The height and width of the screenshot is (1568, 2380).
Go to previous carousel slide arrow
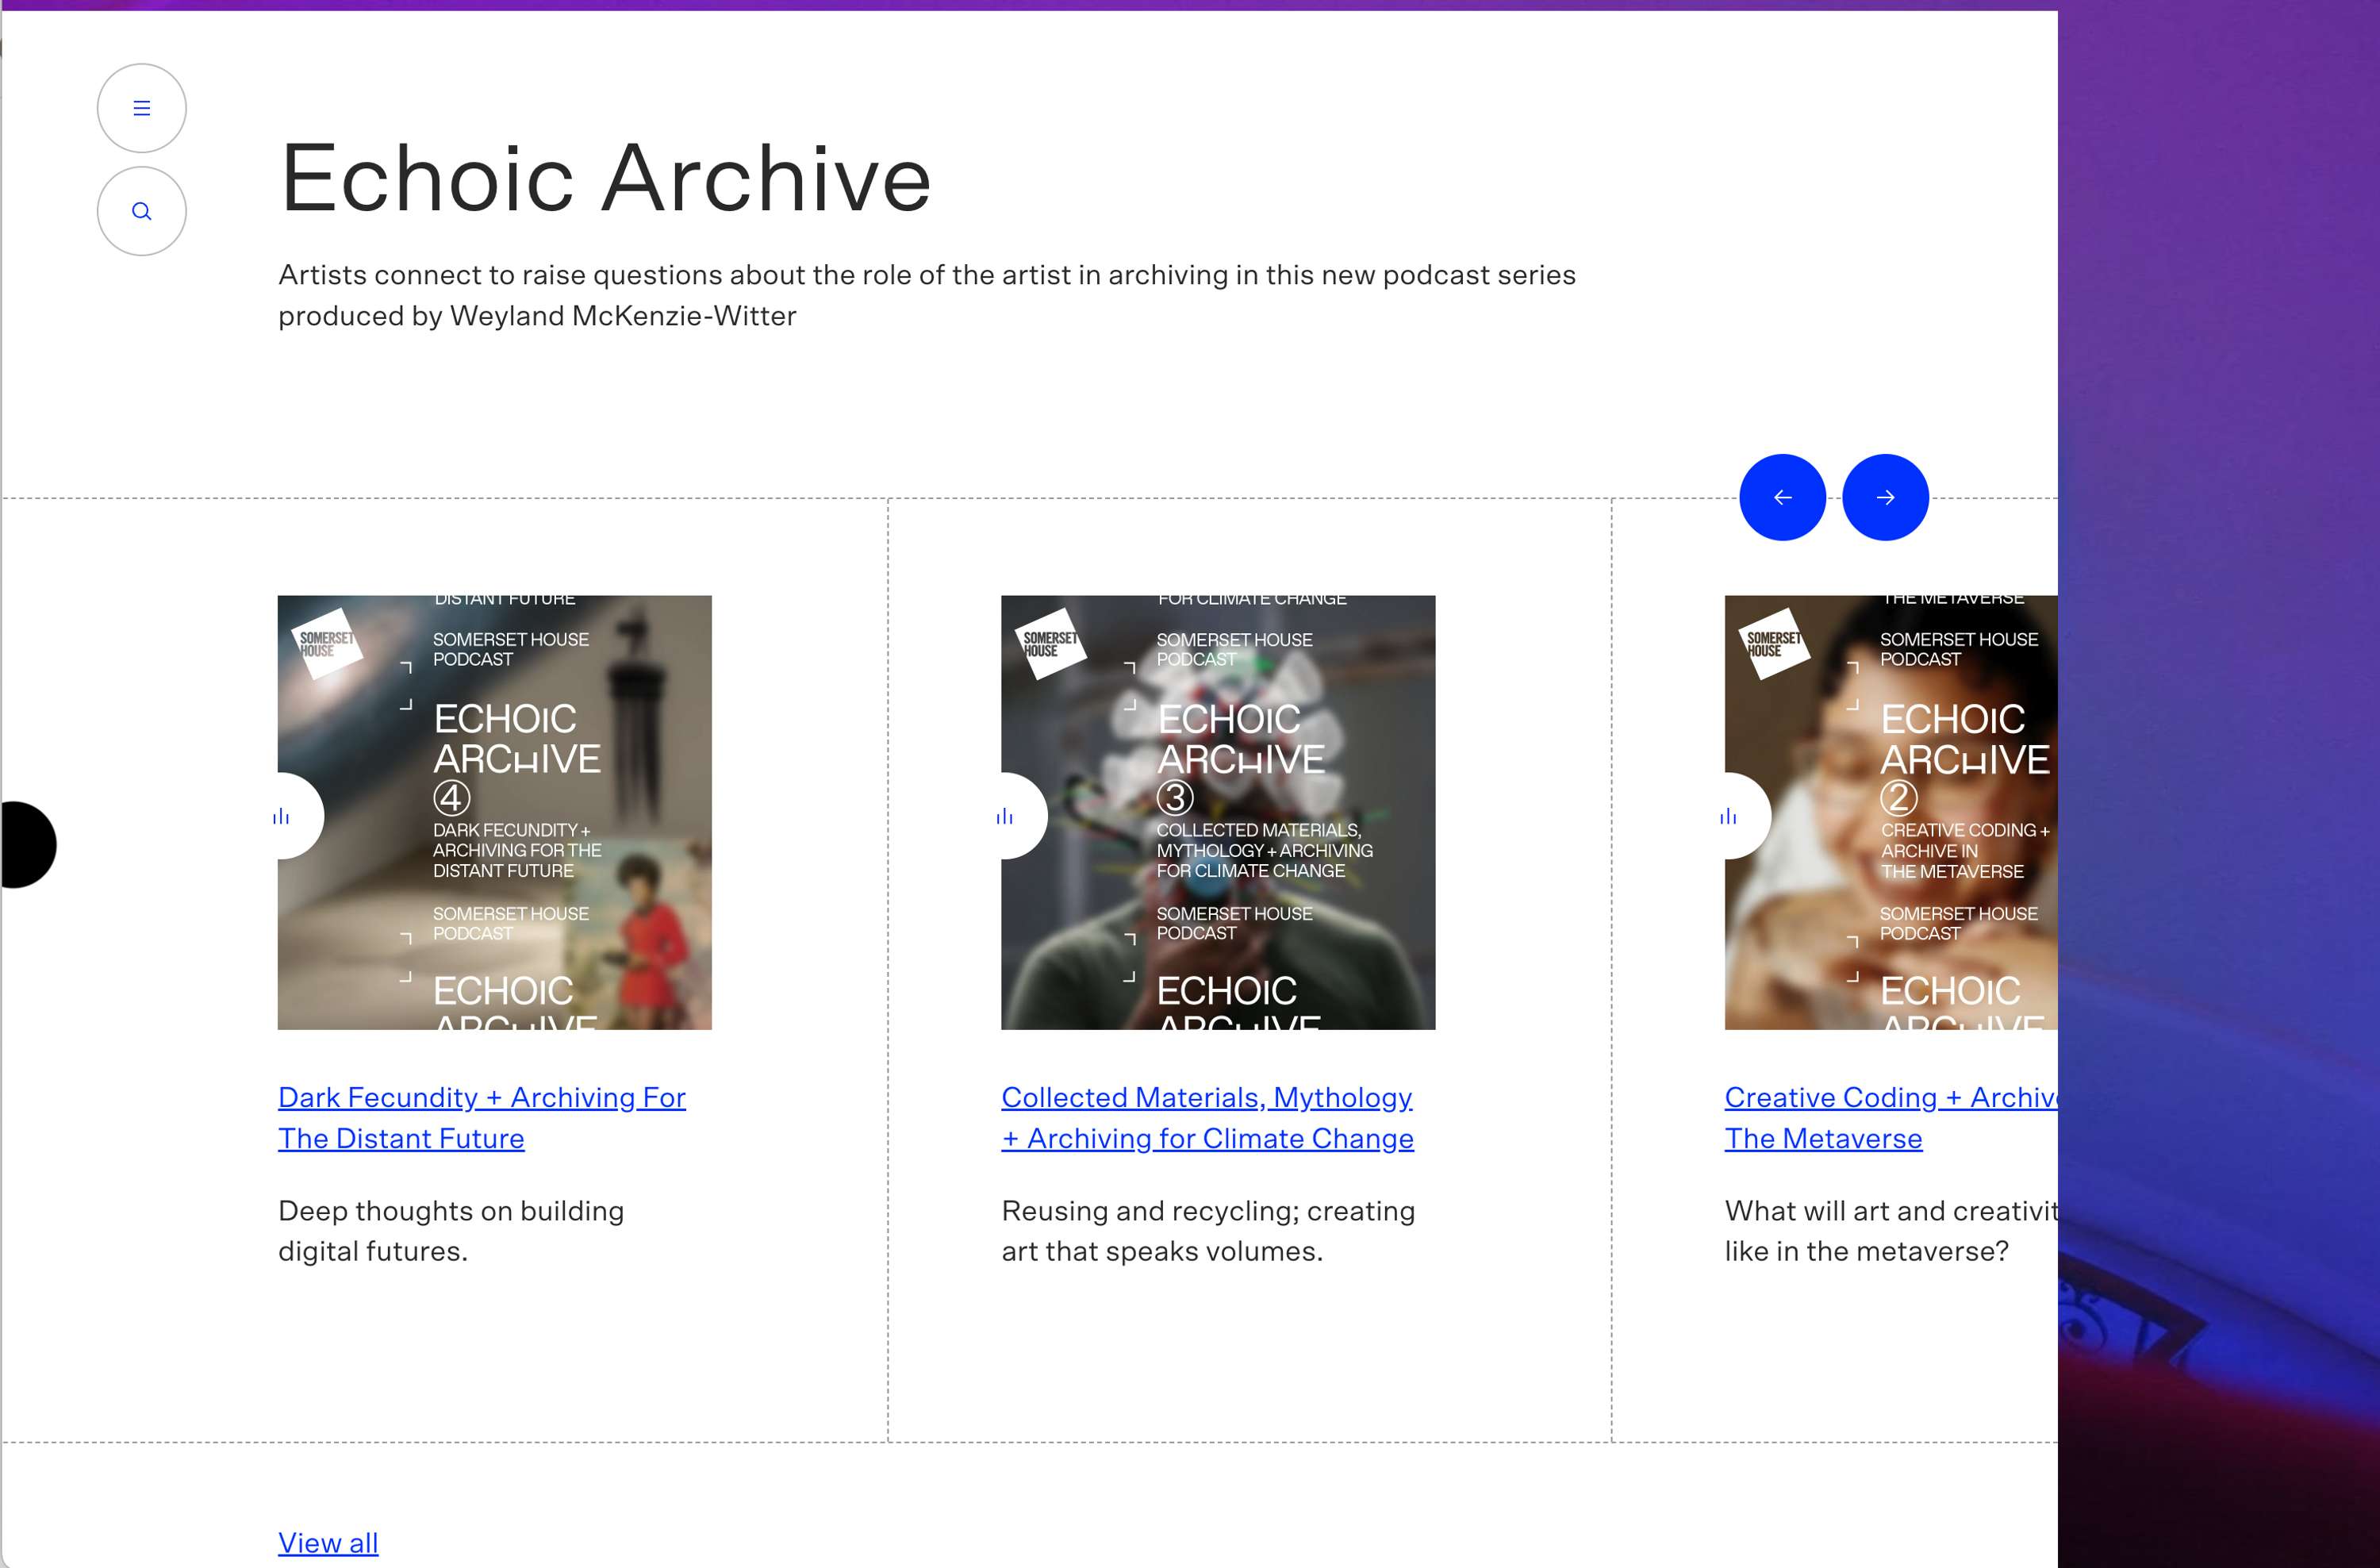1782,497
